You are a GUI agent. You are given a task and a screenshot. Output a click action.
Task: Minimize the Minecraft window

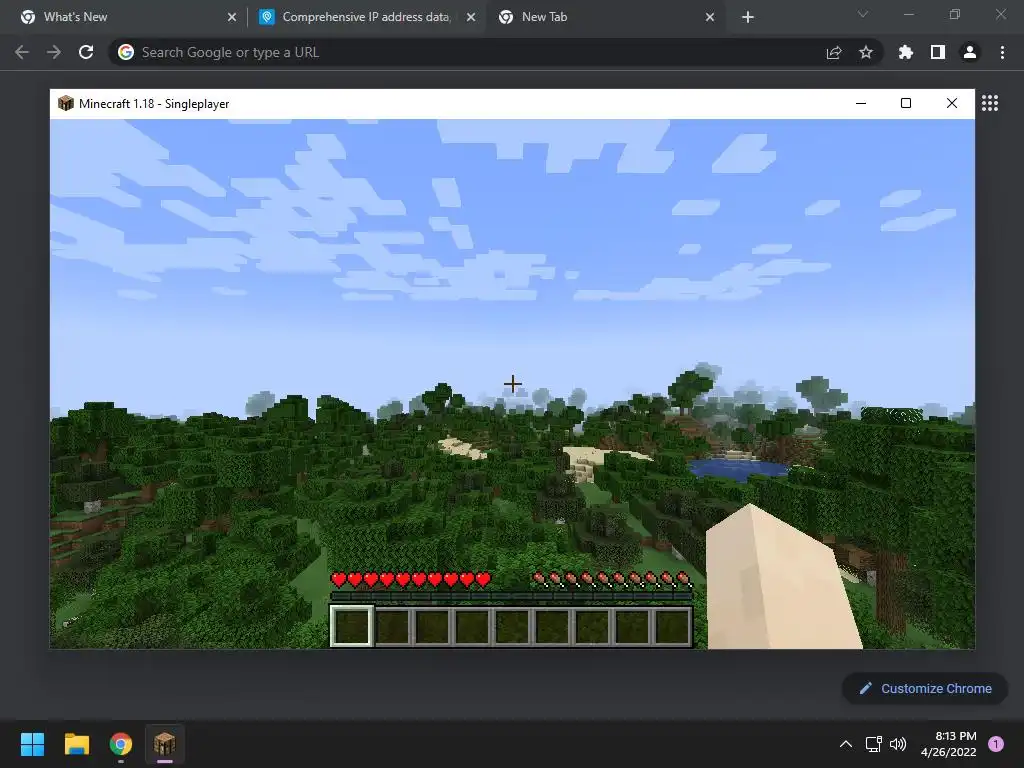point(861,103)
